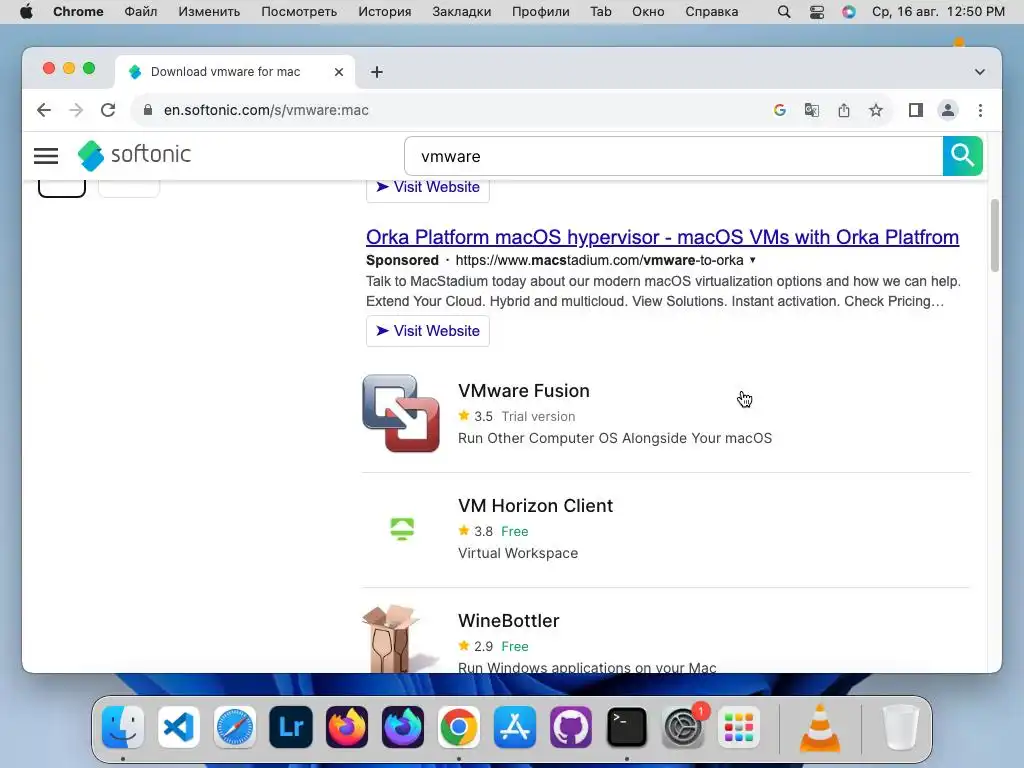
Task: Open a new tab with plus button
Action: 376,72
